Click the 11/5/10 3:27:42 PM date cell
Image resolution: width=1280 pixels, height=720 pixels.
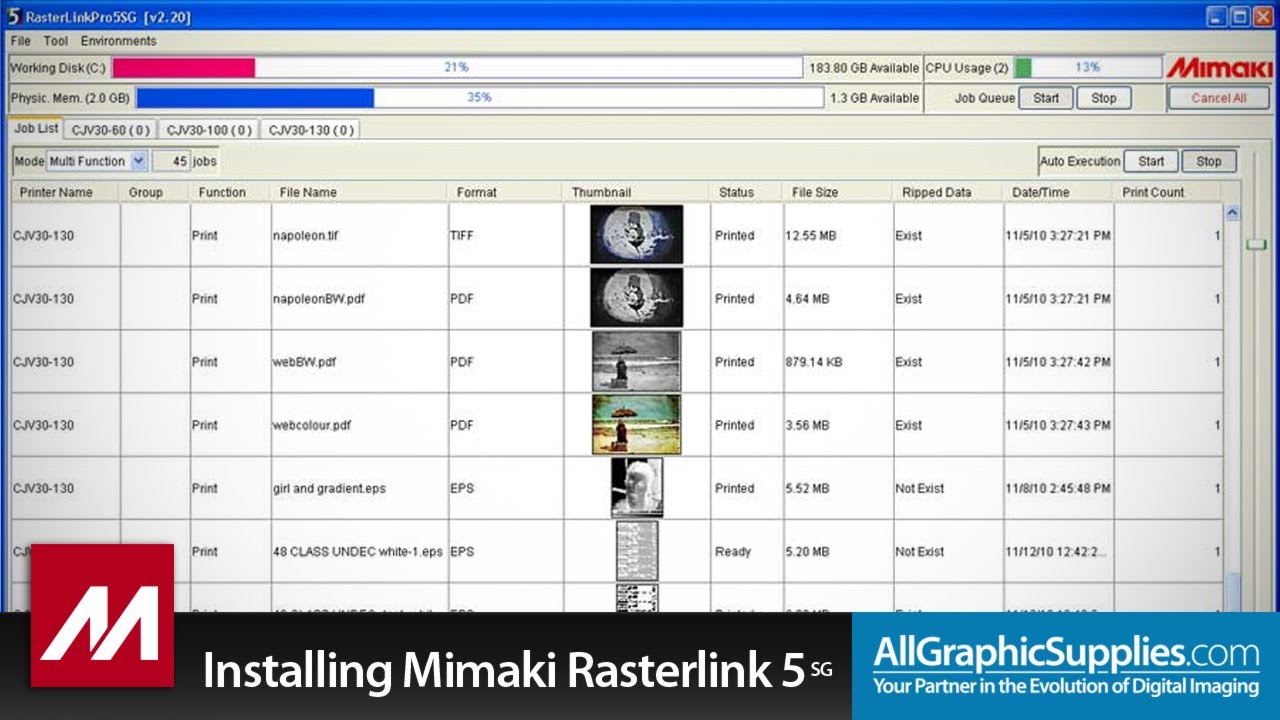click(x=1059, y=362)
